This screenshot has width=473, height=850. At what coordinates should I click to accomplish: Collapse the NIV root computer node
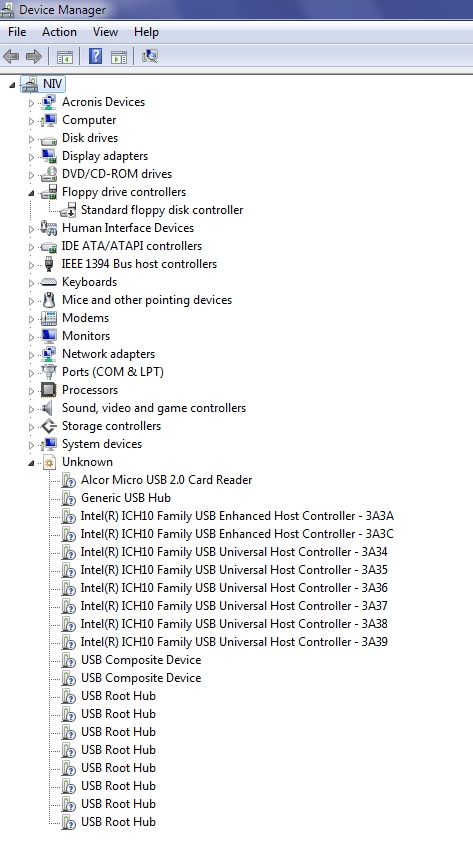click(x=12, y=85)
